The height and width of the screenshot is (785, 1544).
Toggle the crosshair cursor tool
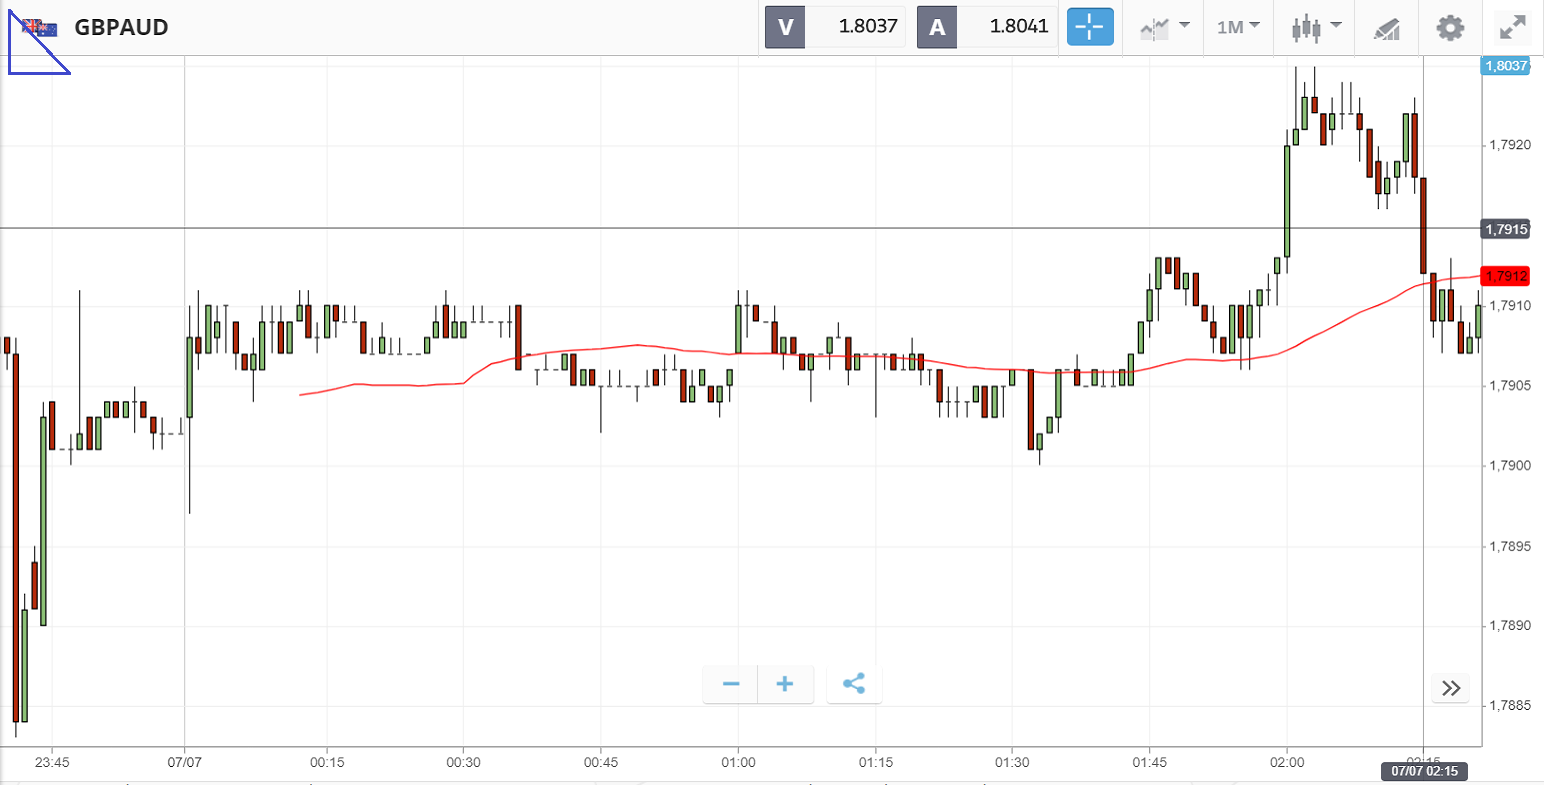pos(1089,27)
